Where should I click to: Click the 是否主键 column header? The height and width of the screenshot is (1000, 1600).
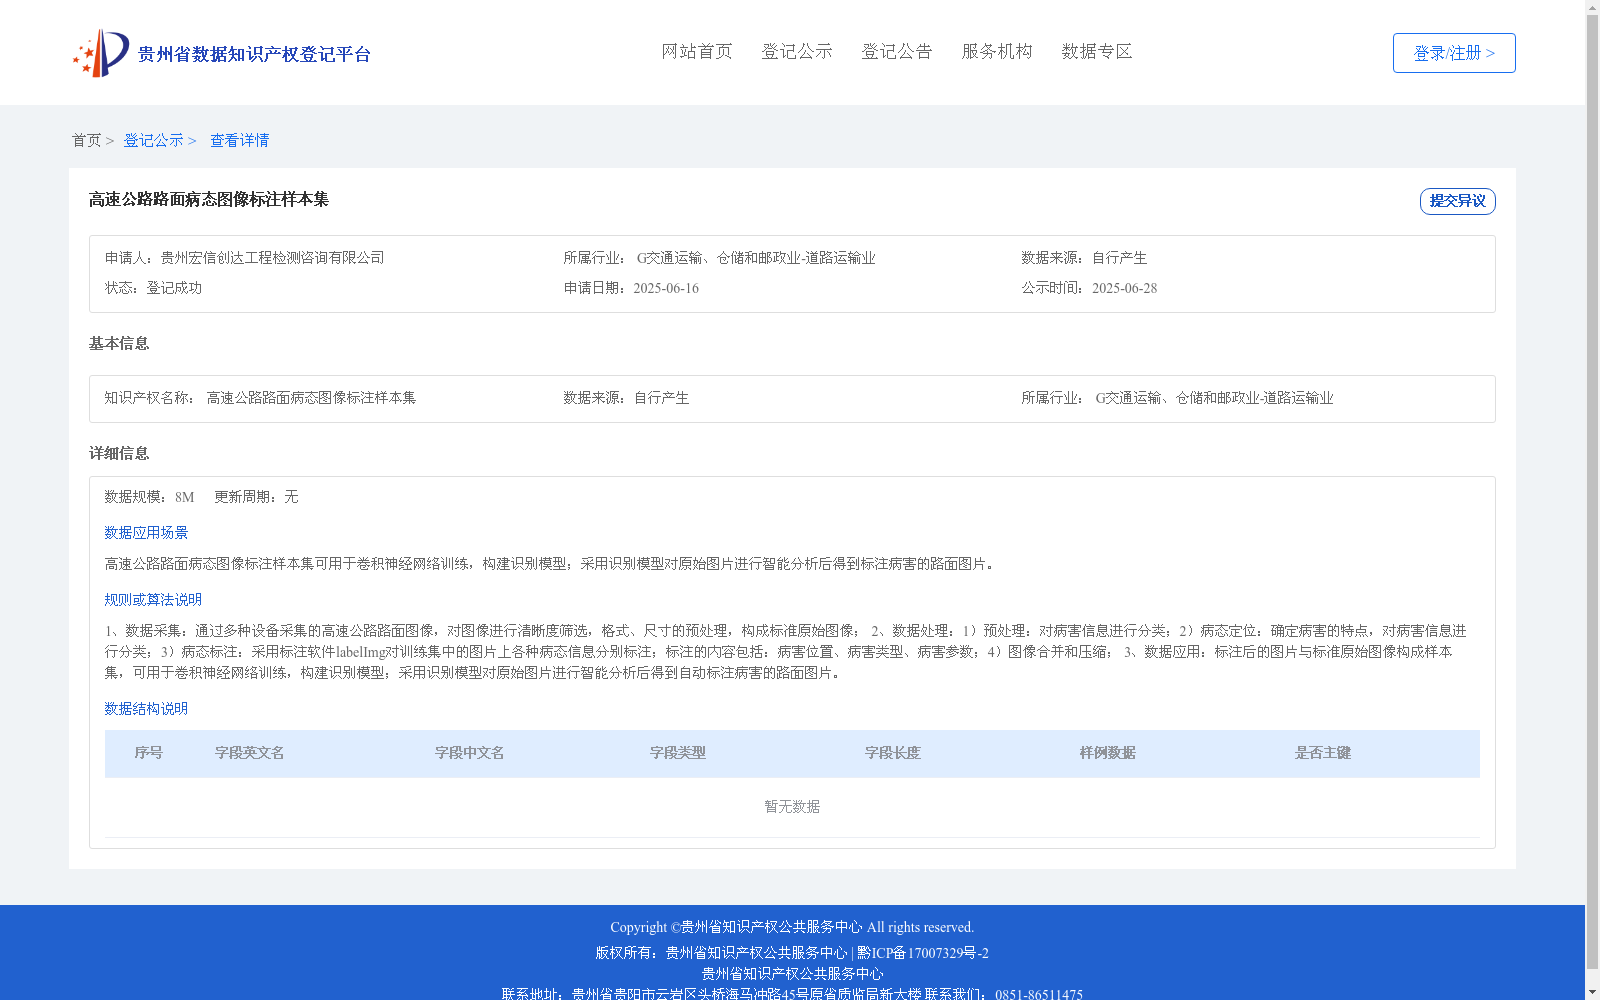pos(1323,753)
